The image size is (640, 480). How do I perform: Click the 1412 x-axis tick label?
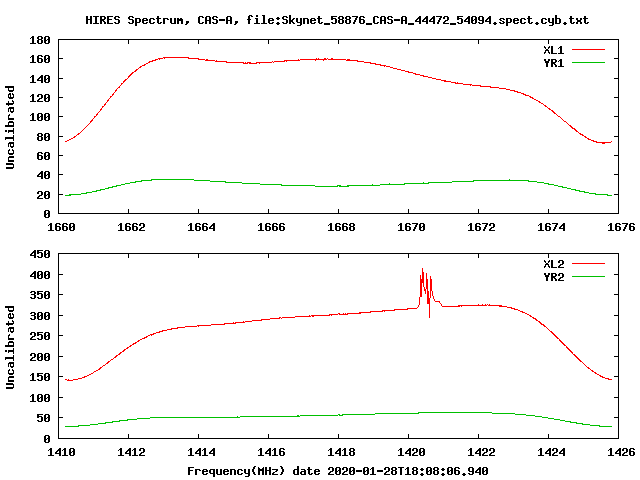coord(131,452)
